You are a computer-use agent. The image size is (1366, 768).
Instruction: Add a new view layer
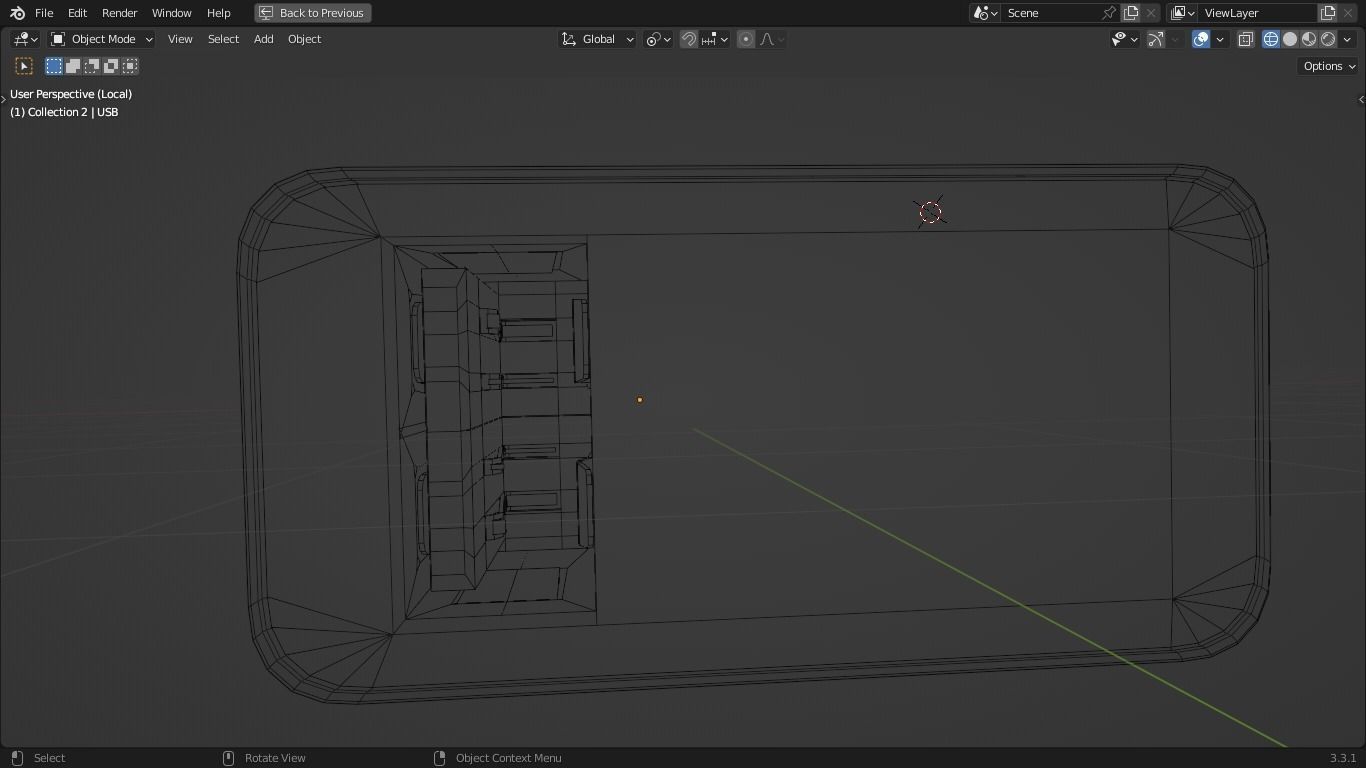(1328, 13)
